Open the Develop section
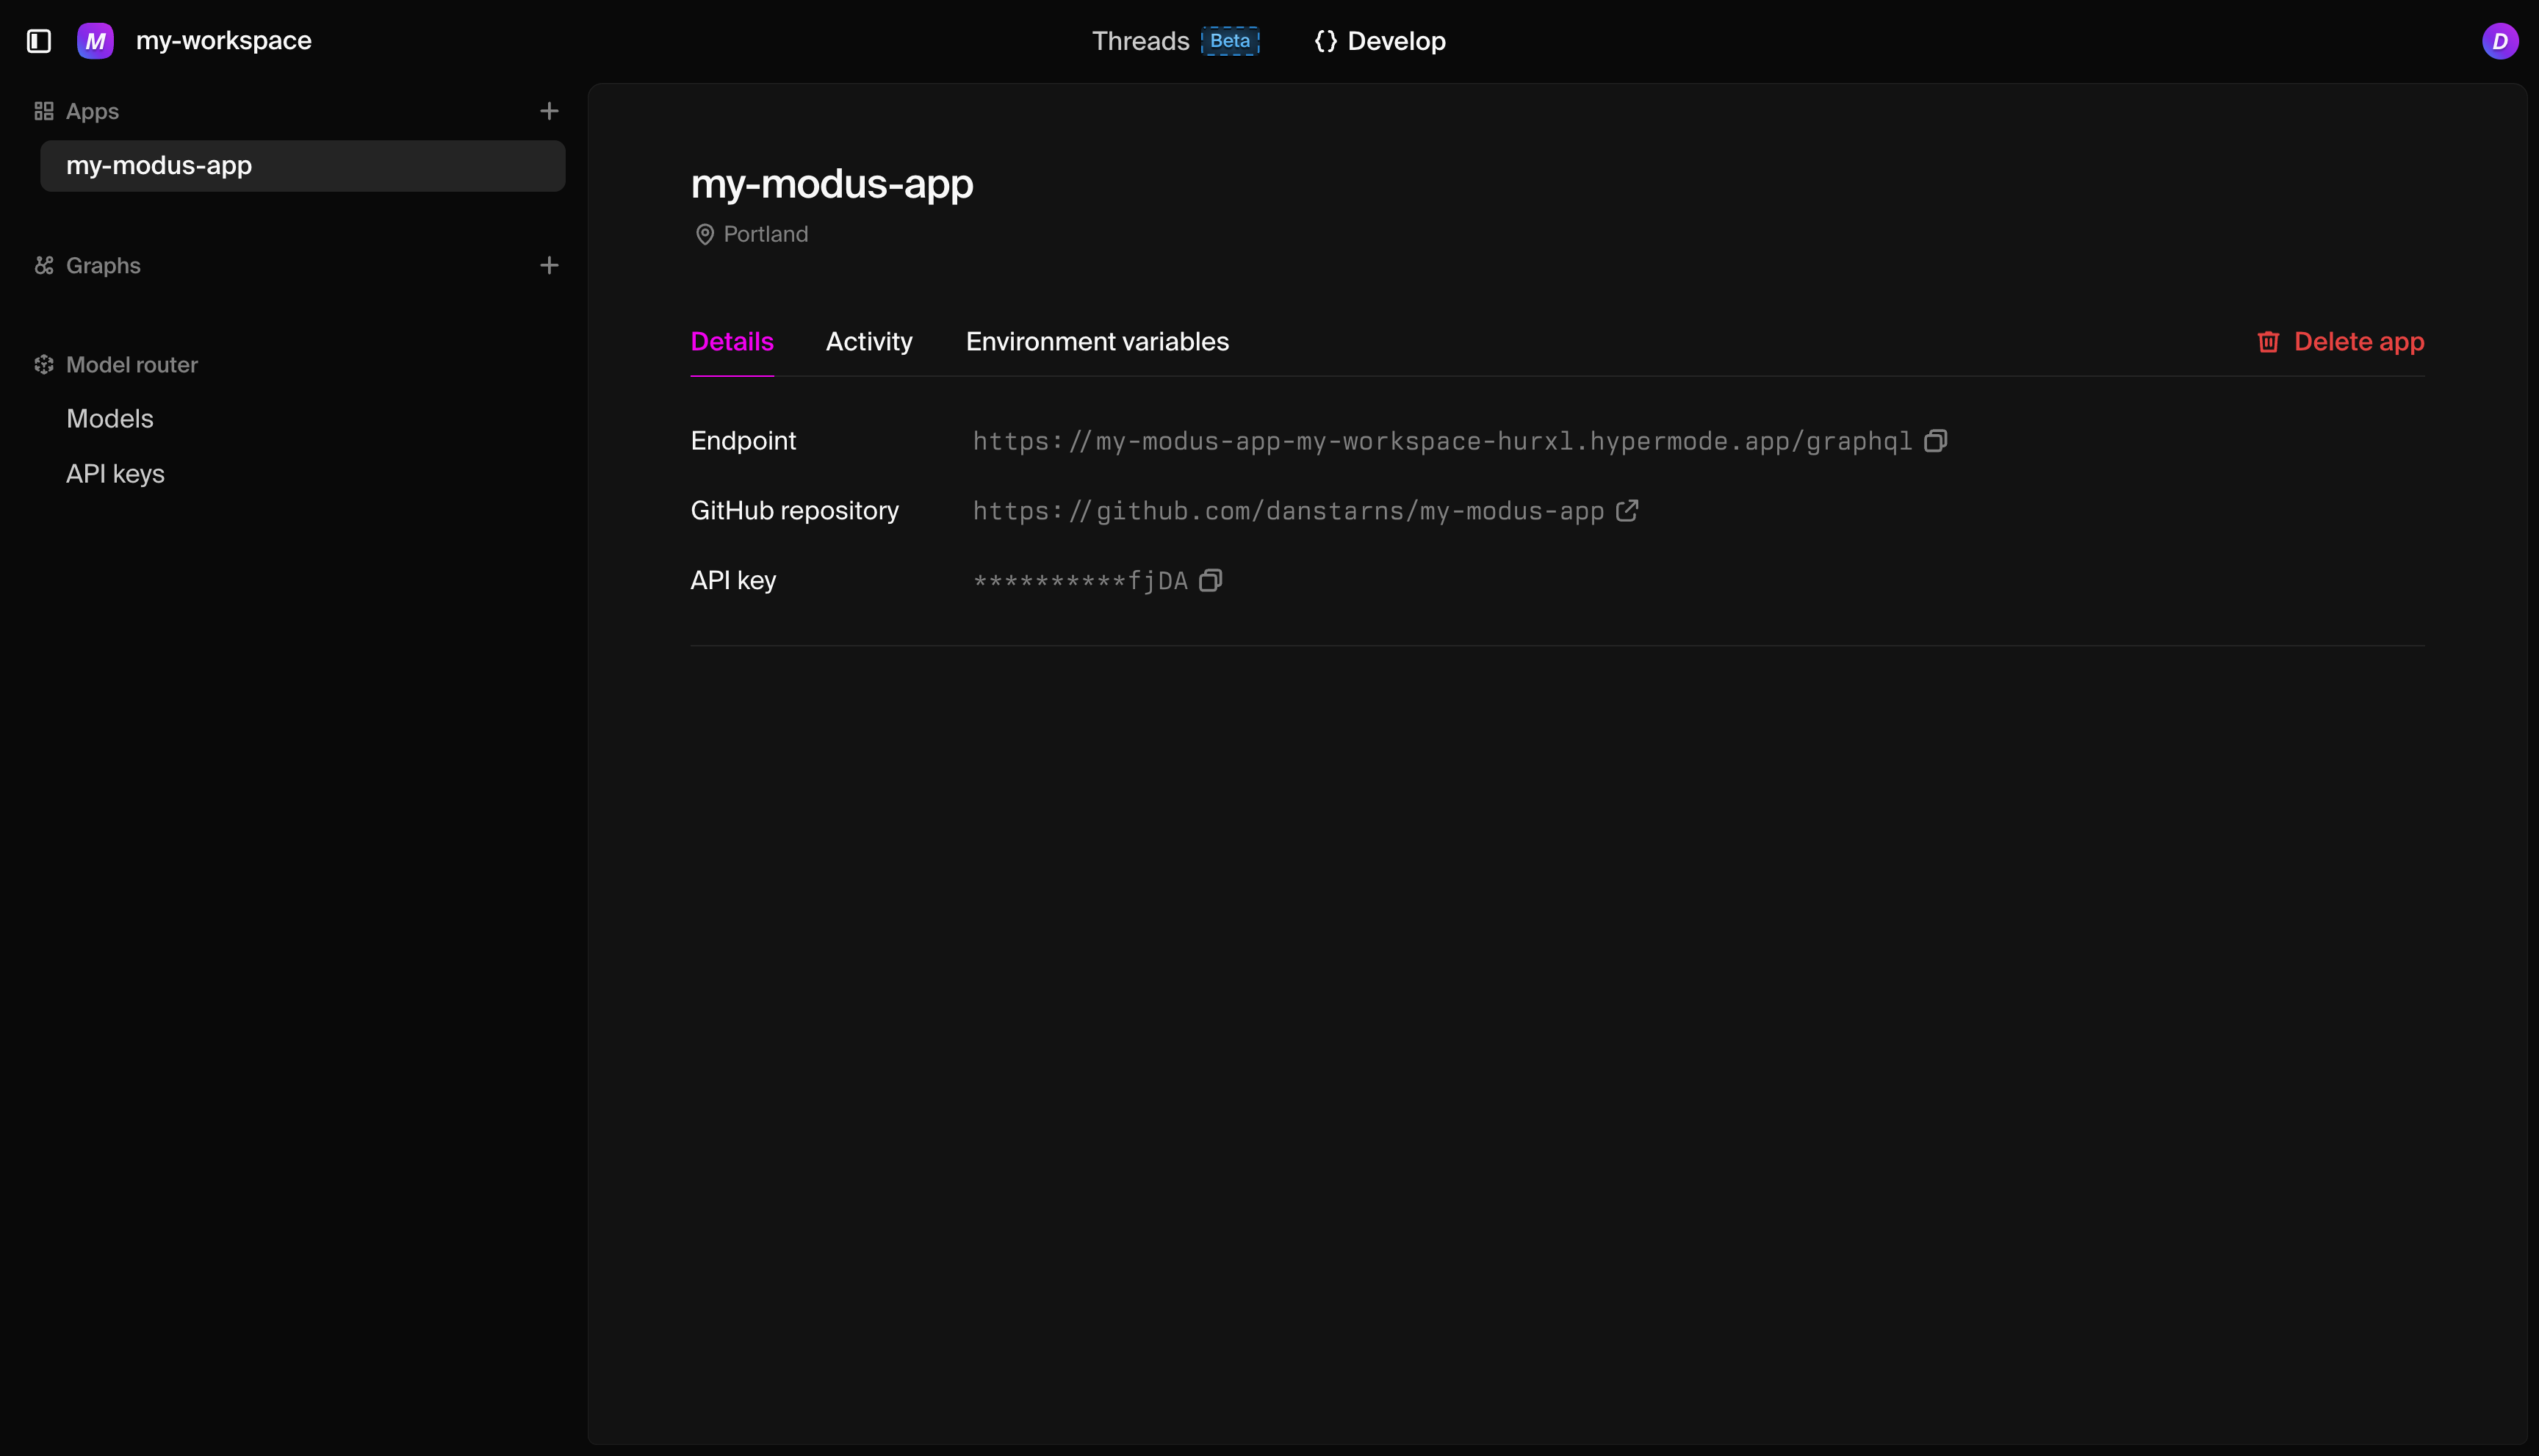Image resolution: width=2539 pixels, height=1456 pixels. (1380, 41)
